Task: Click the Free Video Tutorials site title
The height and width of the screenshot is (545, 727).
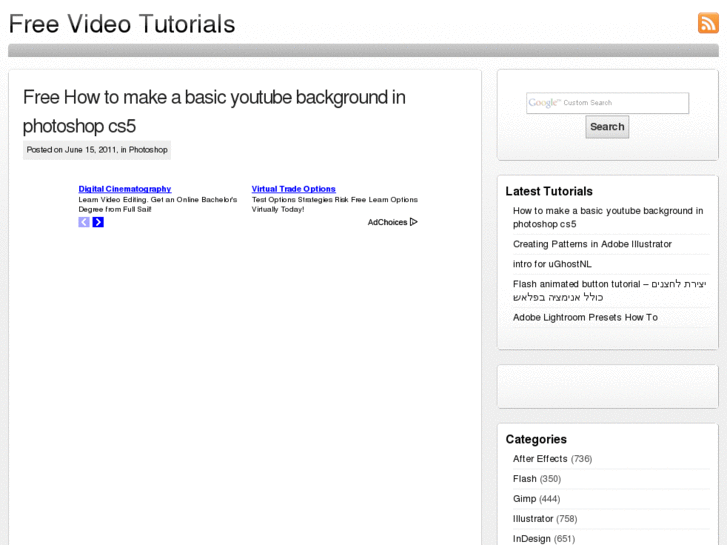Action: (122, 24)
